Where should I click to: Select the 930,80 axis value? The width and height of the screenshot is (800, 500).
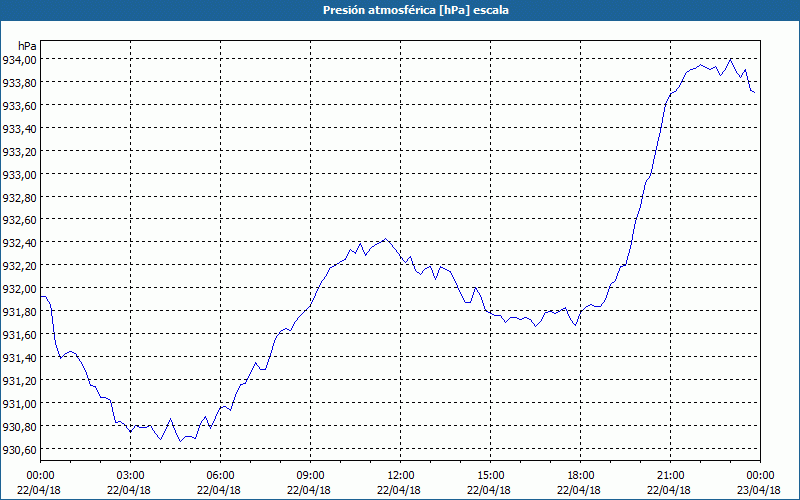[x=19, y=427]
